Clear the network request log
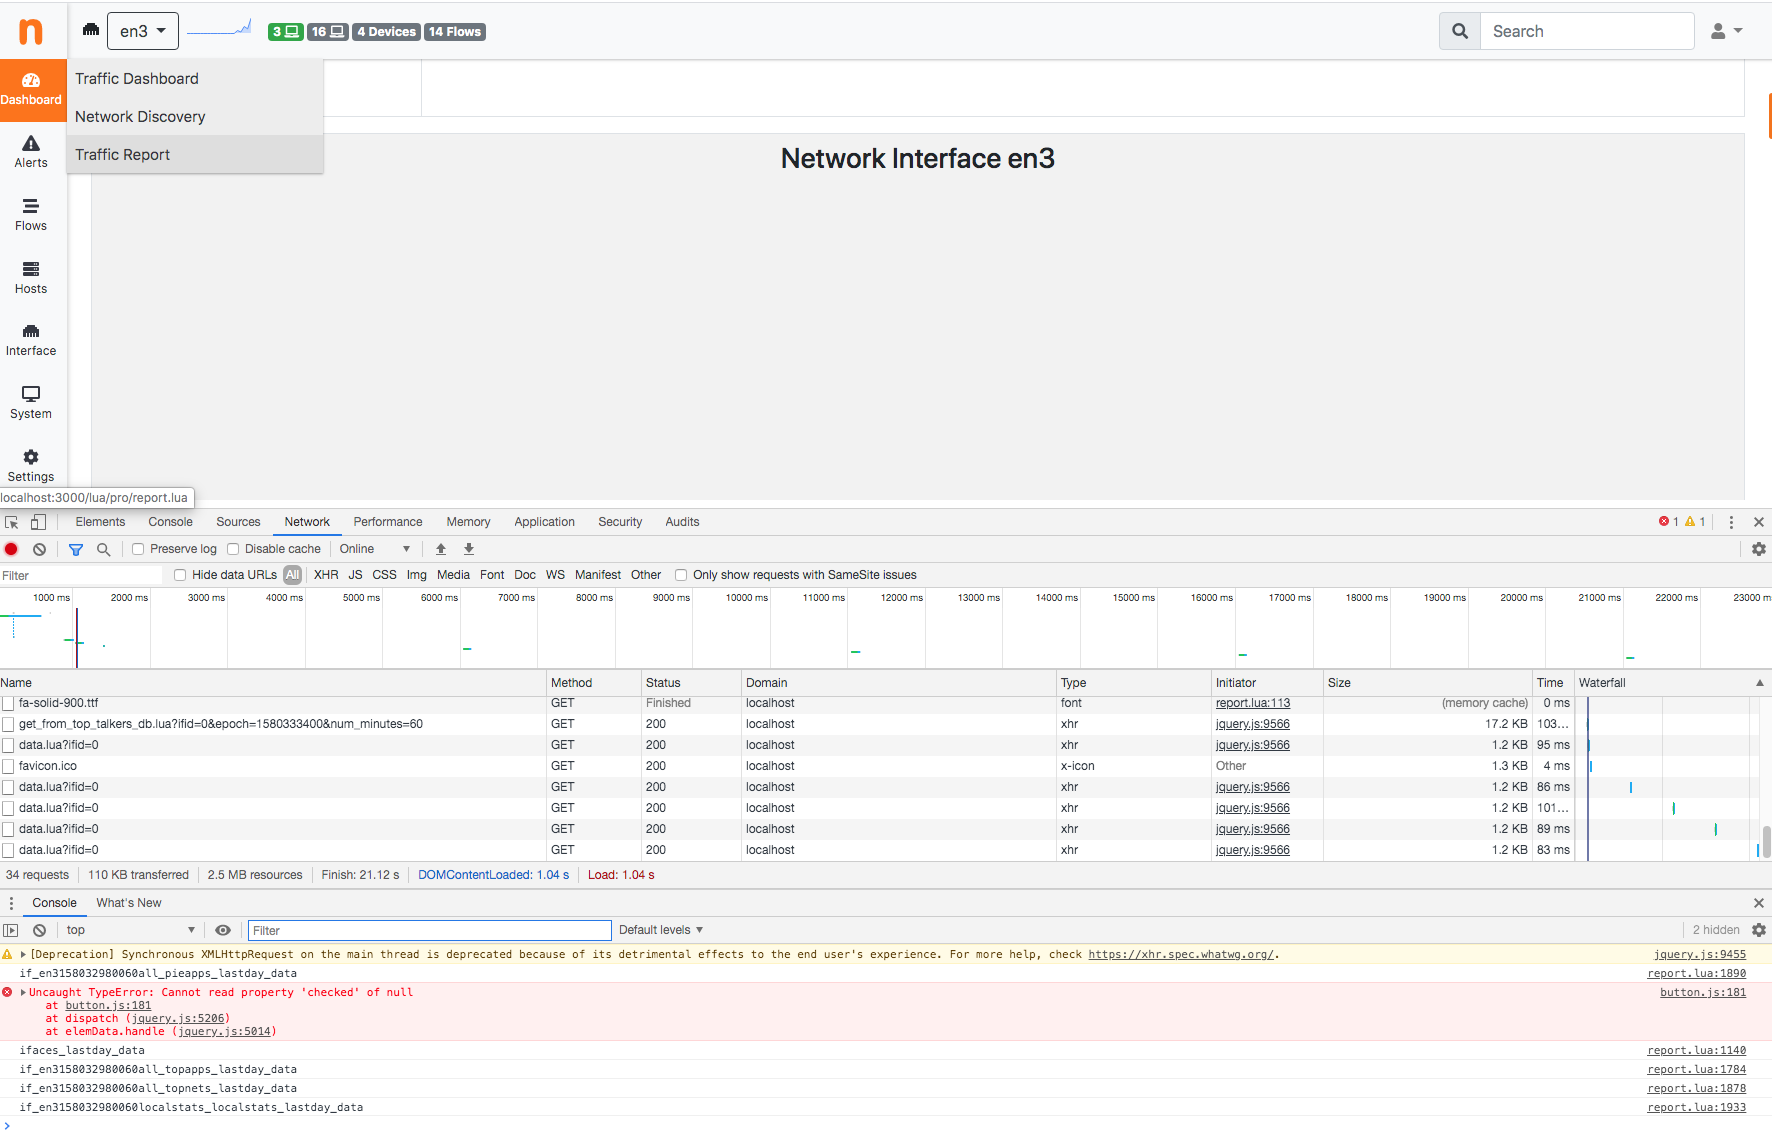1772x1131 pixels. pos(39,549)
